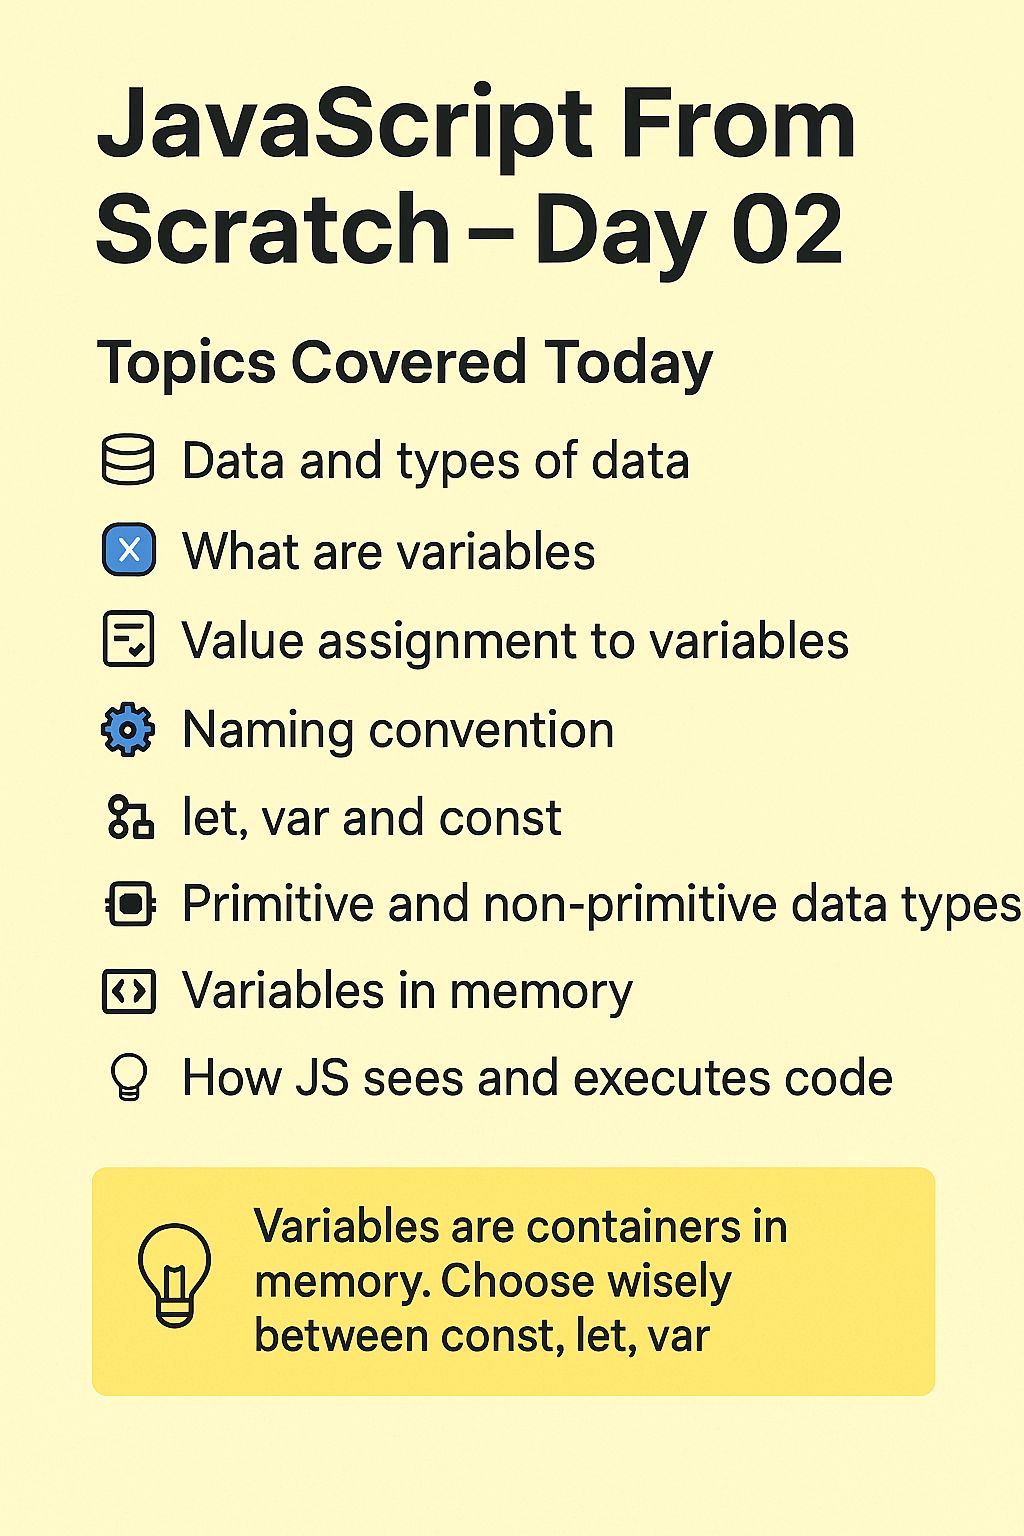Click the branch icon beside let, var and const
Viewport: 1024px width, 1536px height.
point(130,817)
